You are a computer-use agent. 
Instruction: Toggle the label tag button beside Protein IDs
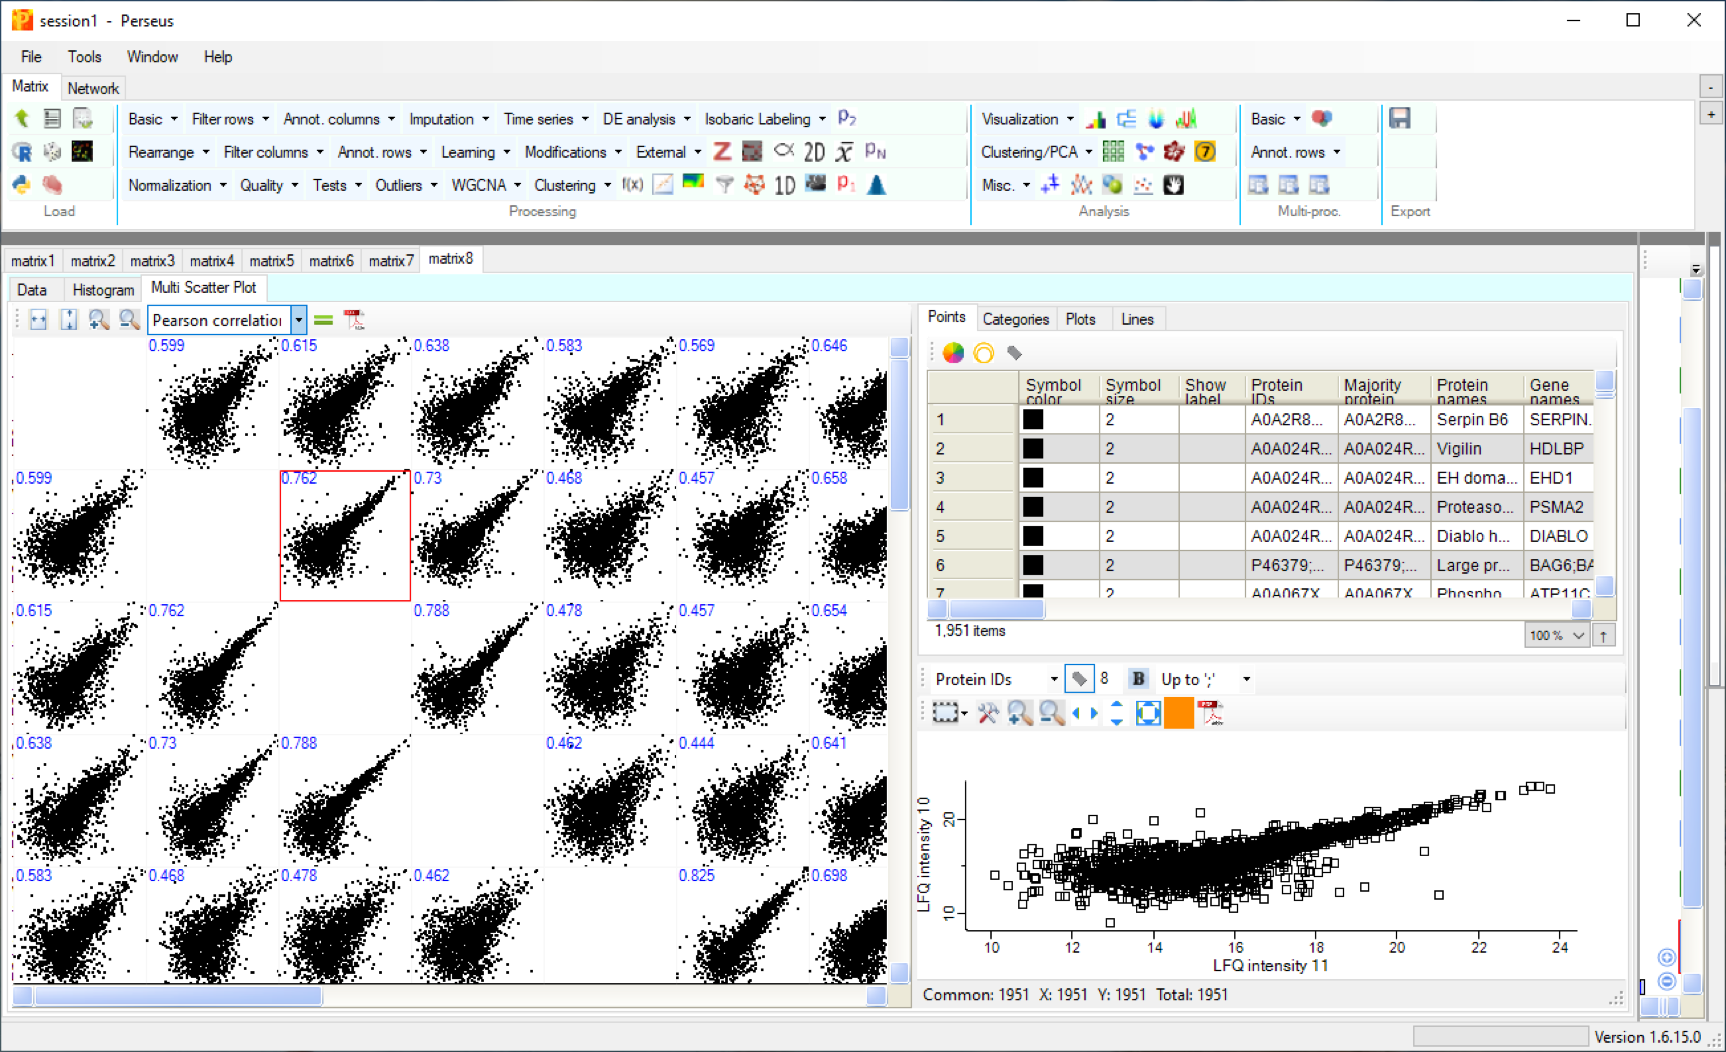(1079, 679)
